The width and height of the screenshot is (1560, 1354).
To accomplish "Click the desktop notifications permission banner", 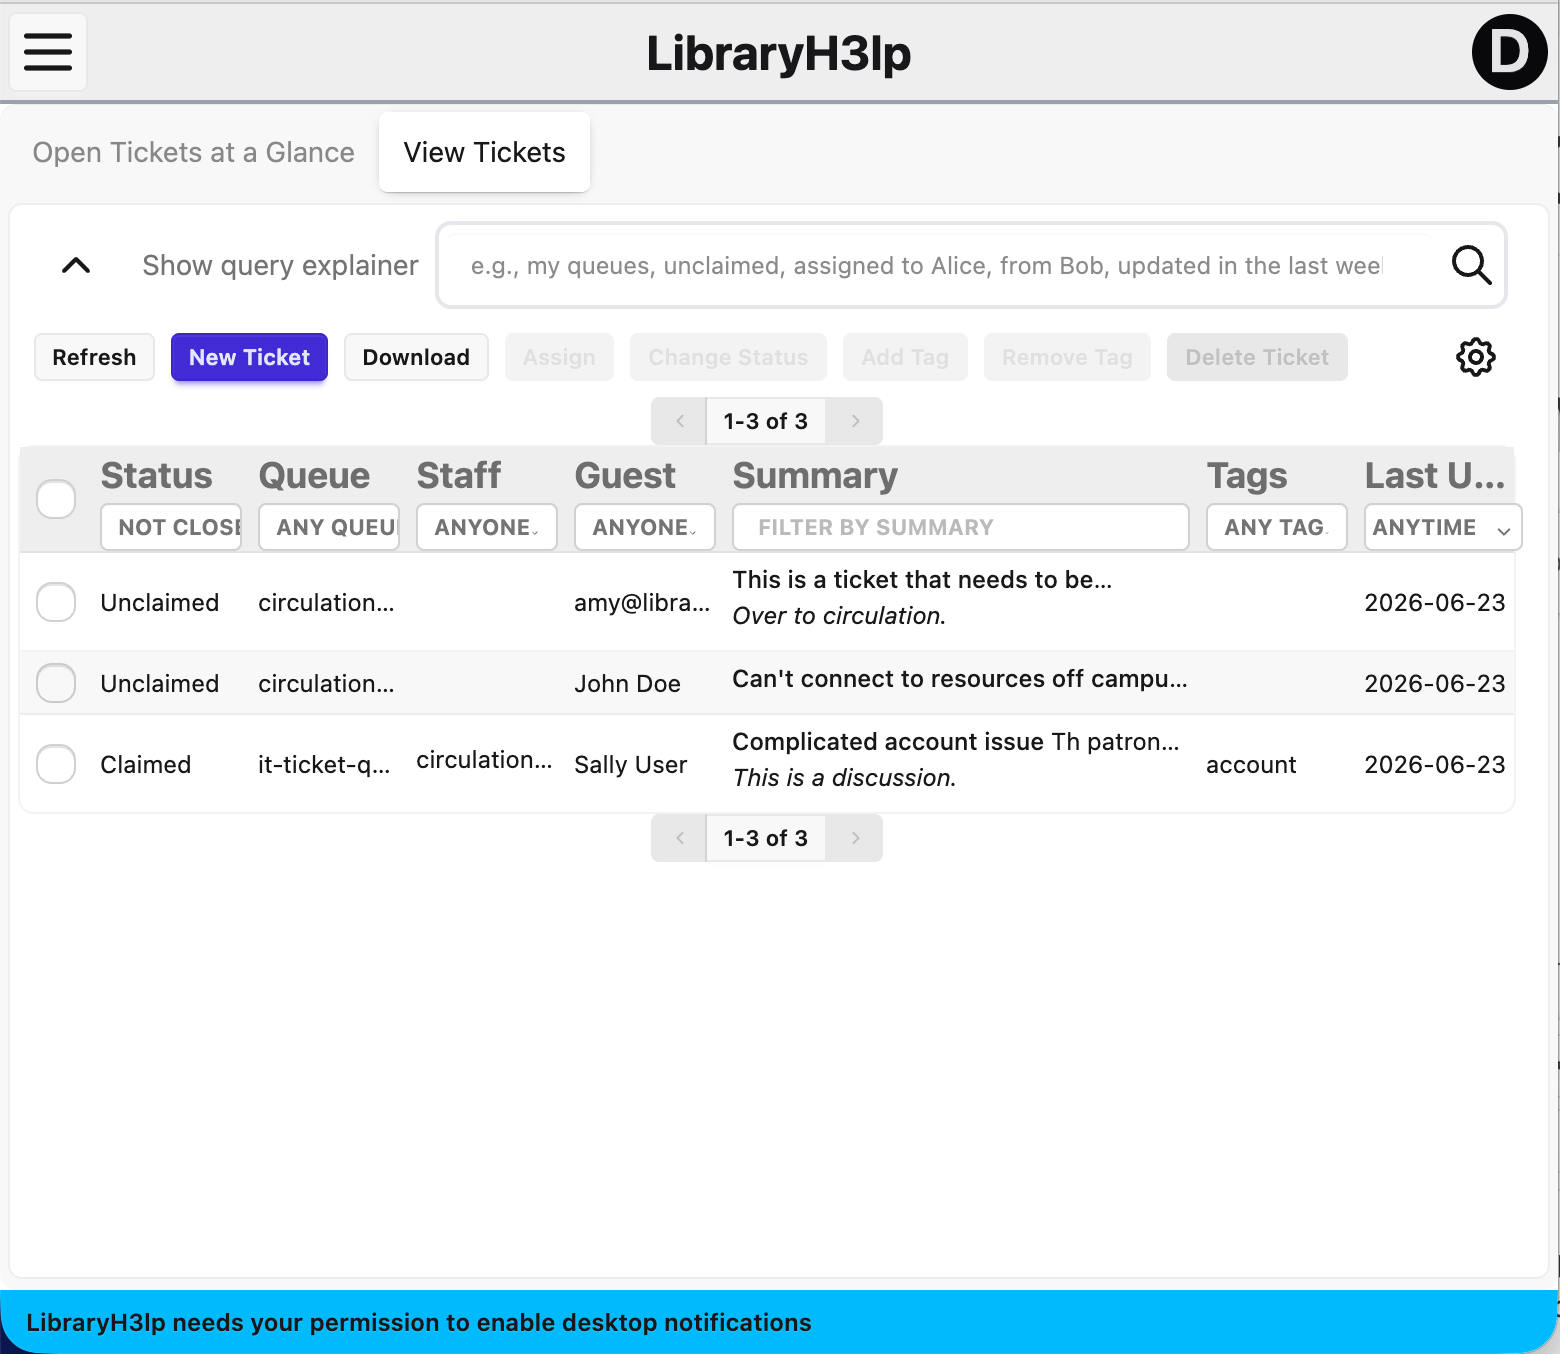I will click(780, 1322).
